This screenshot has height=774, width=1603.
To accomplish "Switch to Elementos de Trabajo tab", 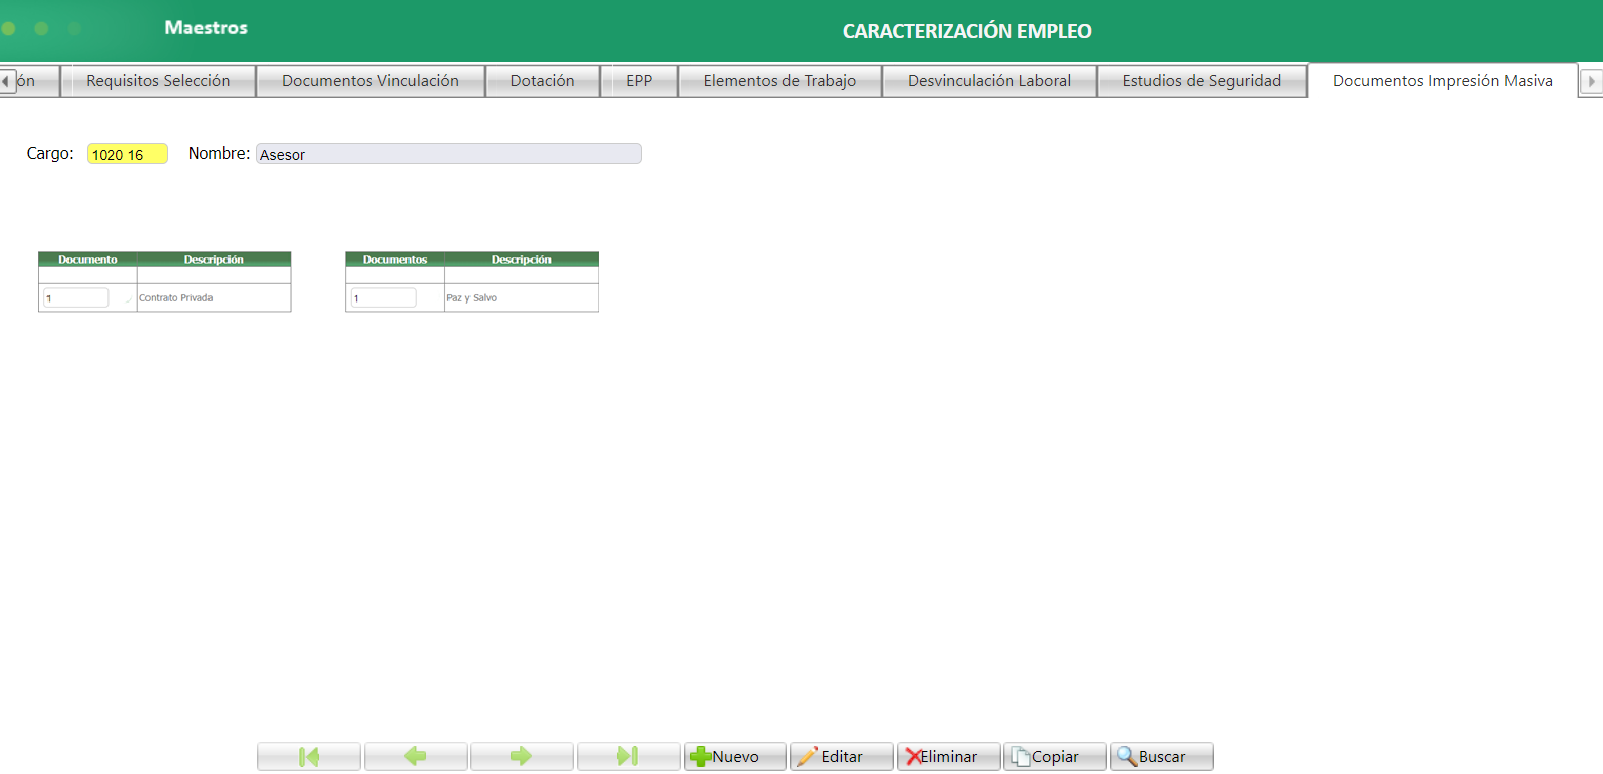I will point(780,81).
